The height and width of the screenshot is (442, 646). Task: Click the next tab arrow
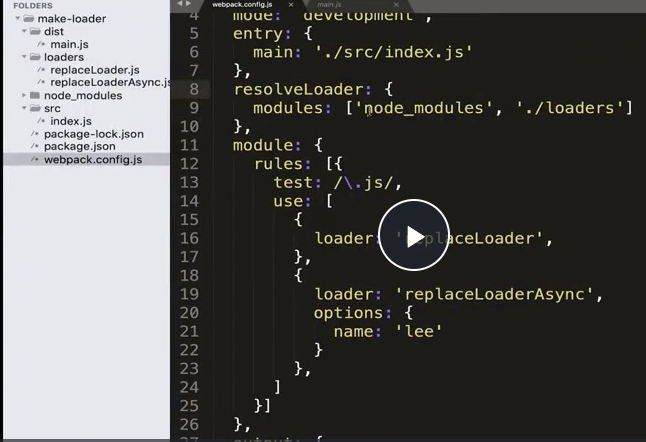192,5
